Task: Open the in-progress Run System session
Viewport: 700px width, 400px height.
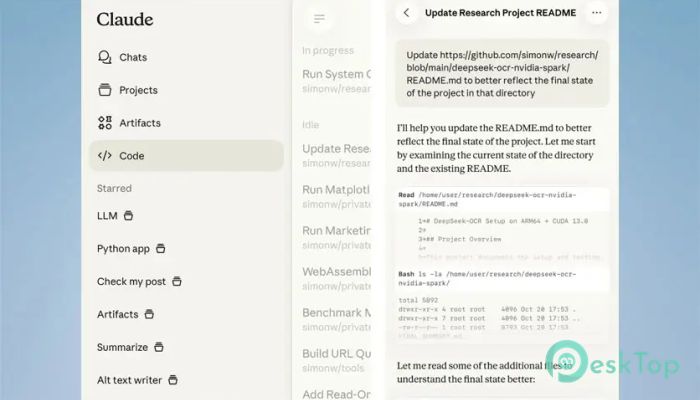Action: pos(336,81)
